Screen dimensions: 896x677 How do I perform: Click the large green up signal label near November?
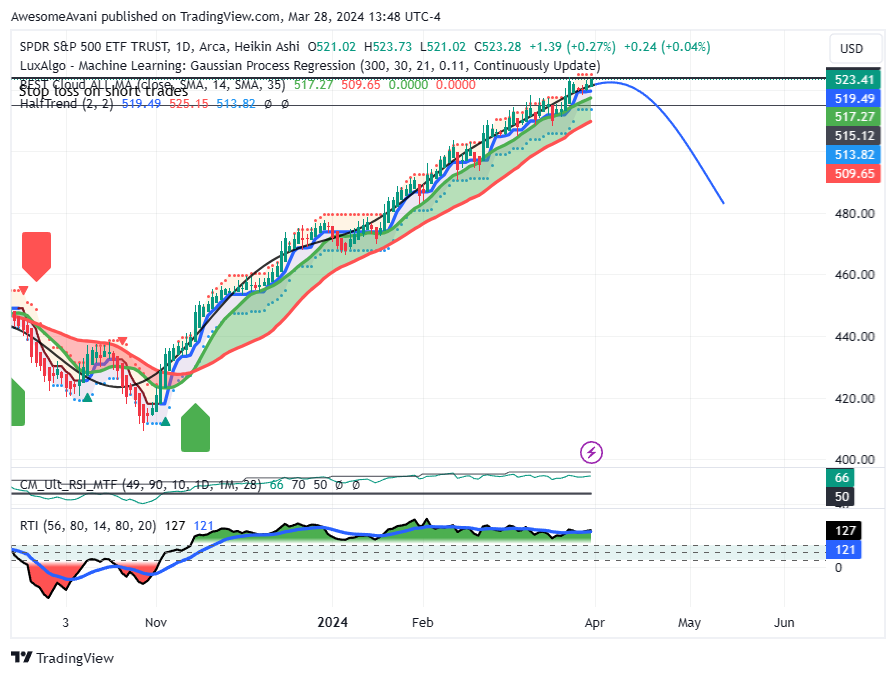(195, 427)
